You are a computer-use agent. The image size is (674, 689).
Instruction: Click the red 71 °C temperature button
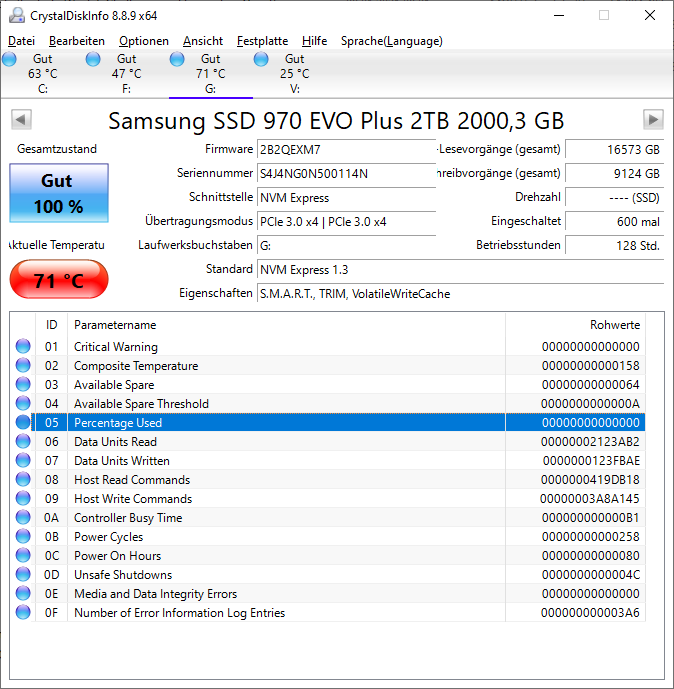(59, 279)
